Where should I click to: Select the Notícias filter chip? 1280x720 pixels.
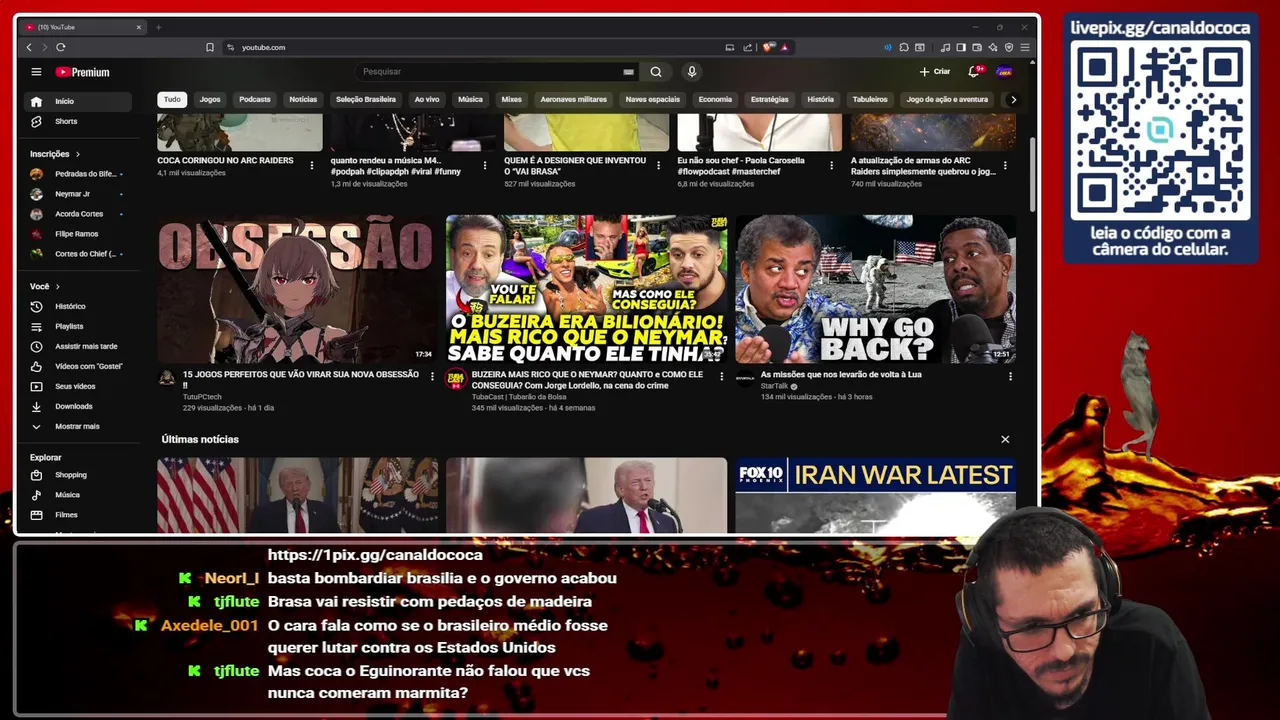tap(303, 99)
